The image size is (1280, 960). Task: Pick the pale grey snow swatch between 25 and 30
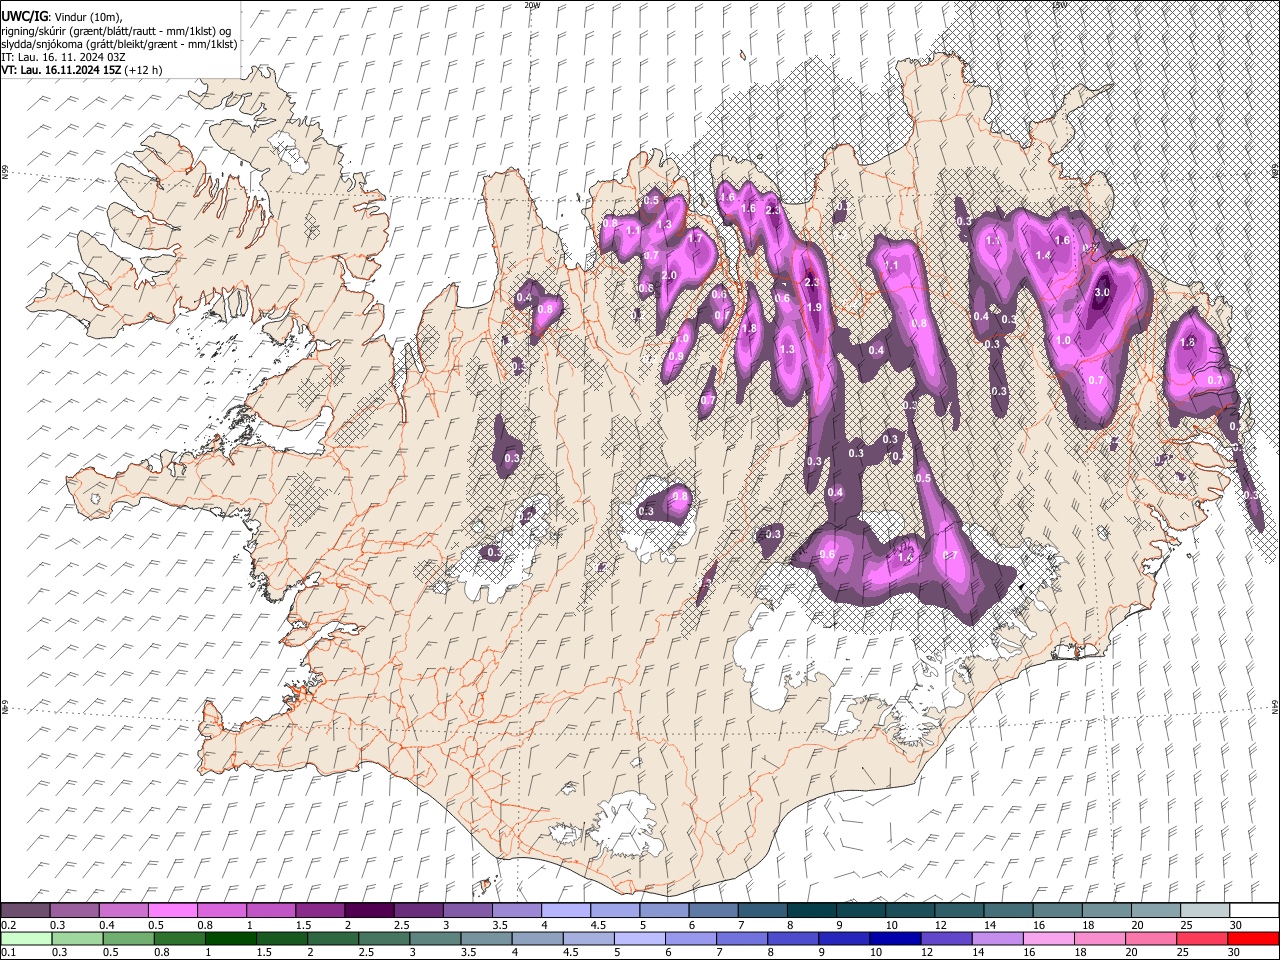point(1204,910)
